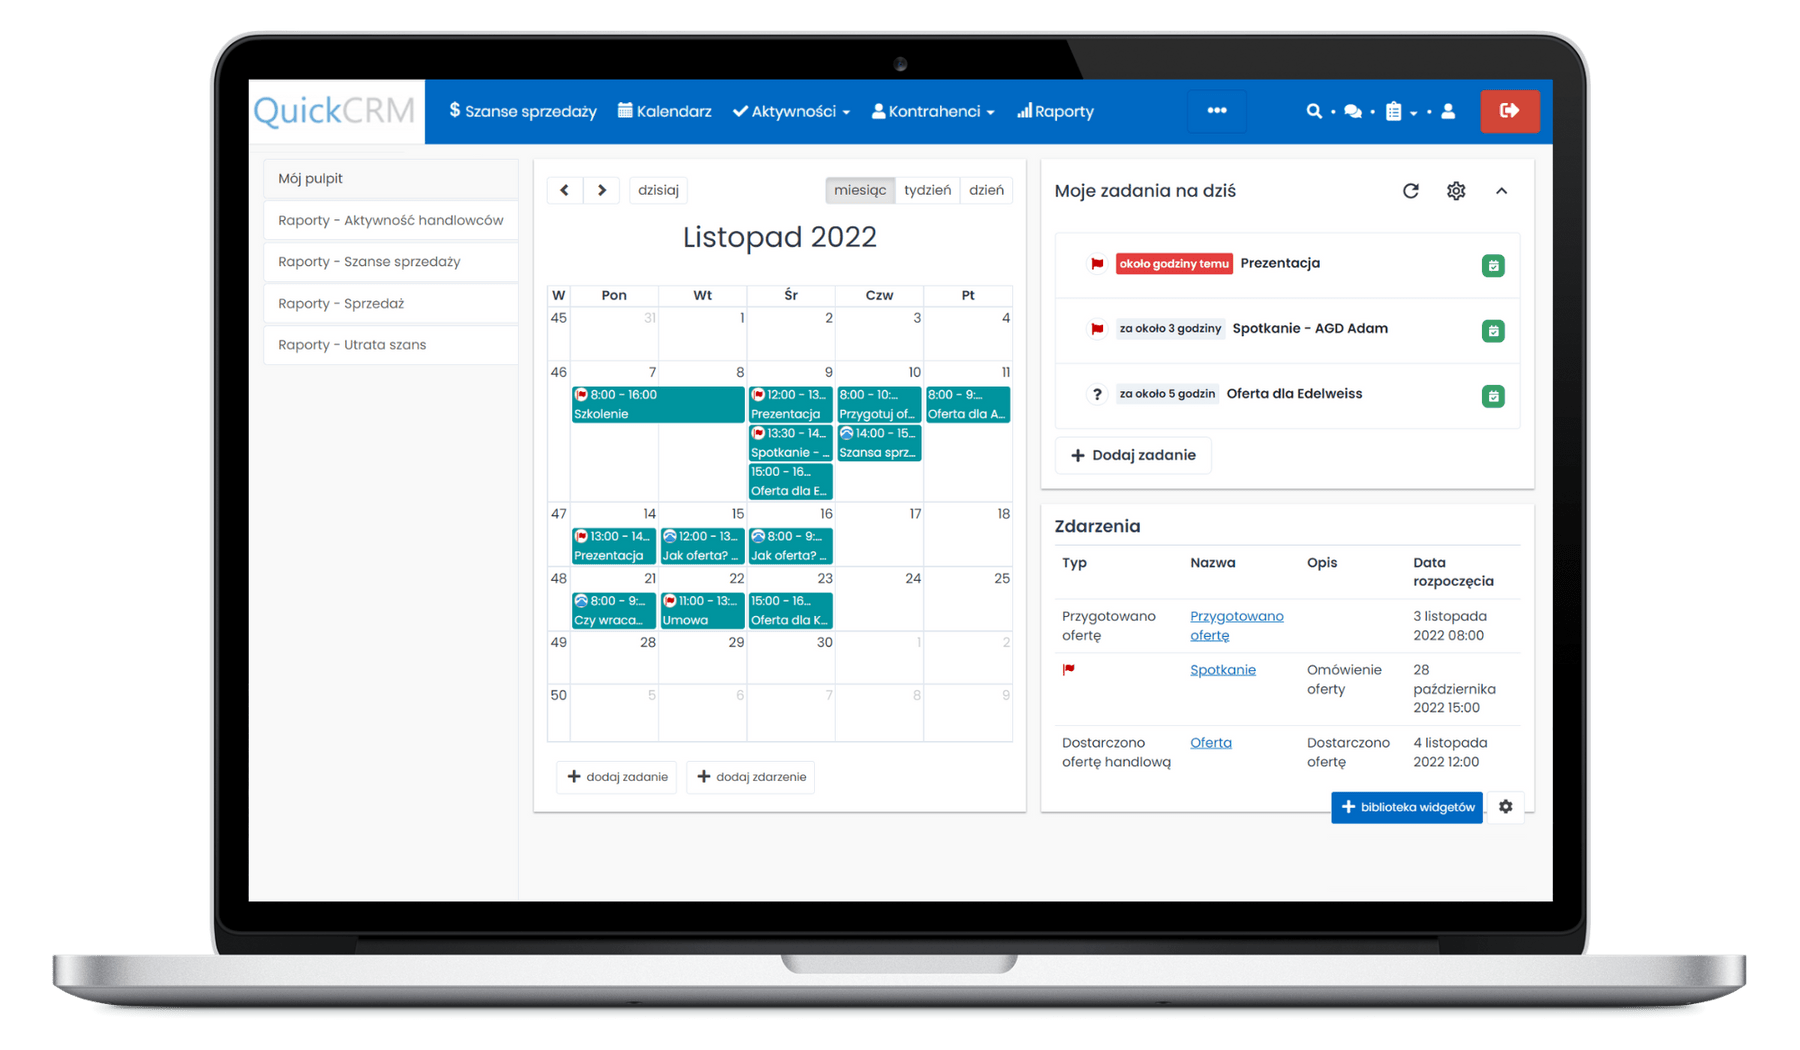Collapse the Moje zadania na dziś panel
This screenshot has width=1800, height=1050.
tap(1501, 191)
